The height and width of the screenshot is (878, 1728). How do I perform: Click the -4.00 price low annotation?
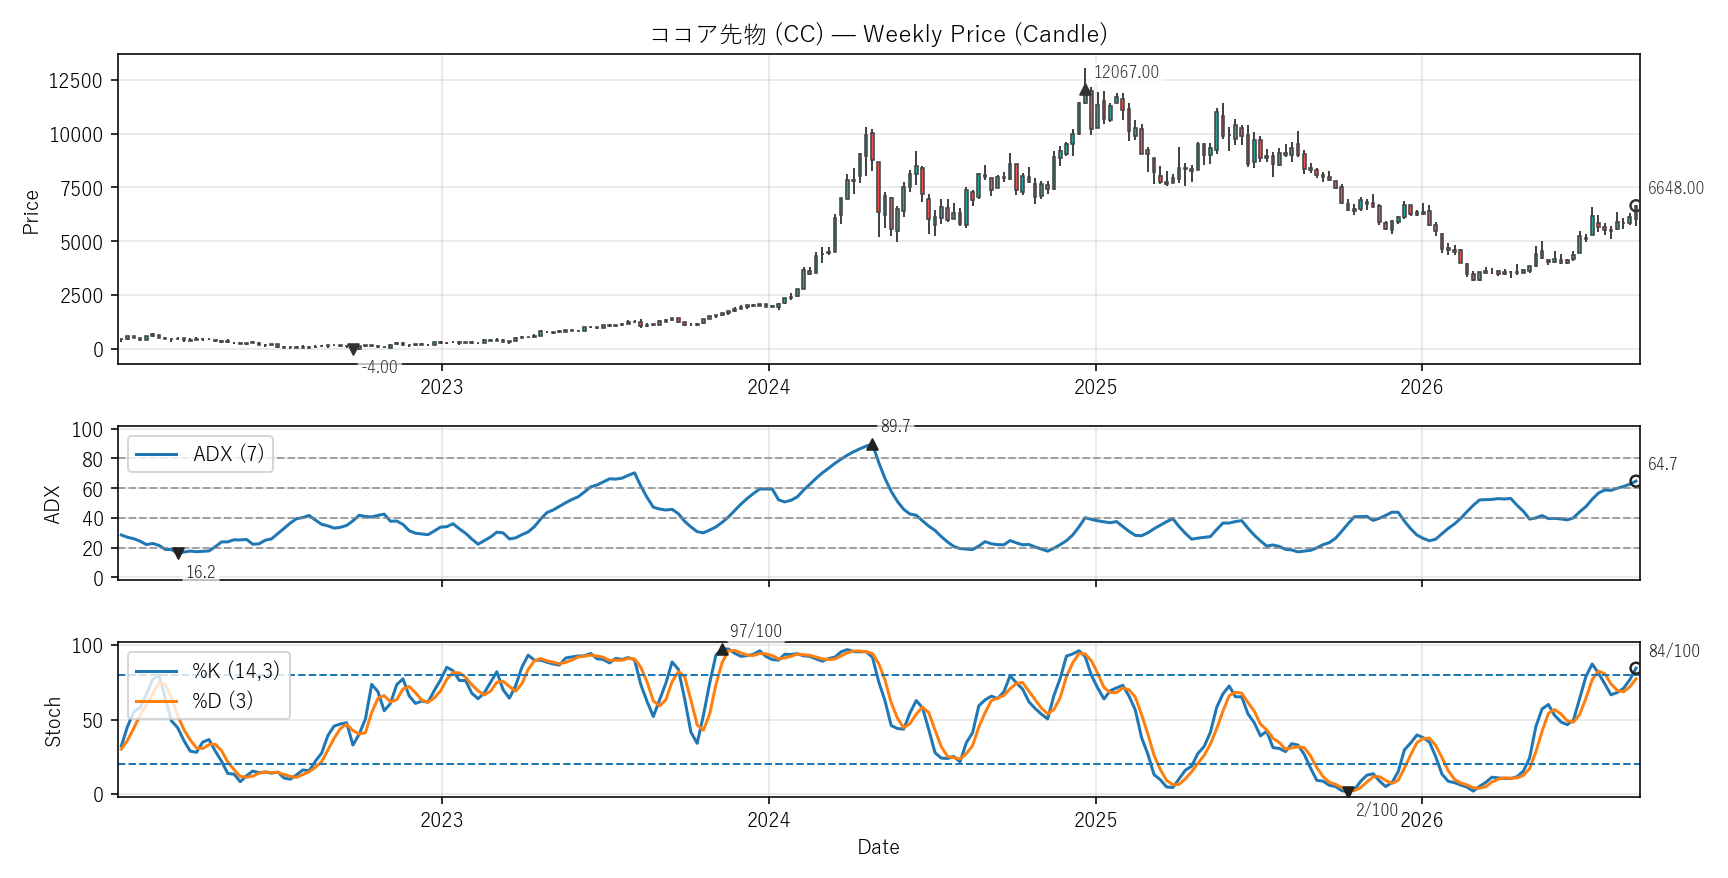[380, 367]
